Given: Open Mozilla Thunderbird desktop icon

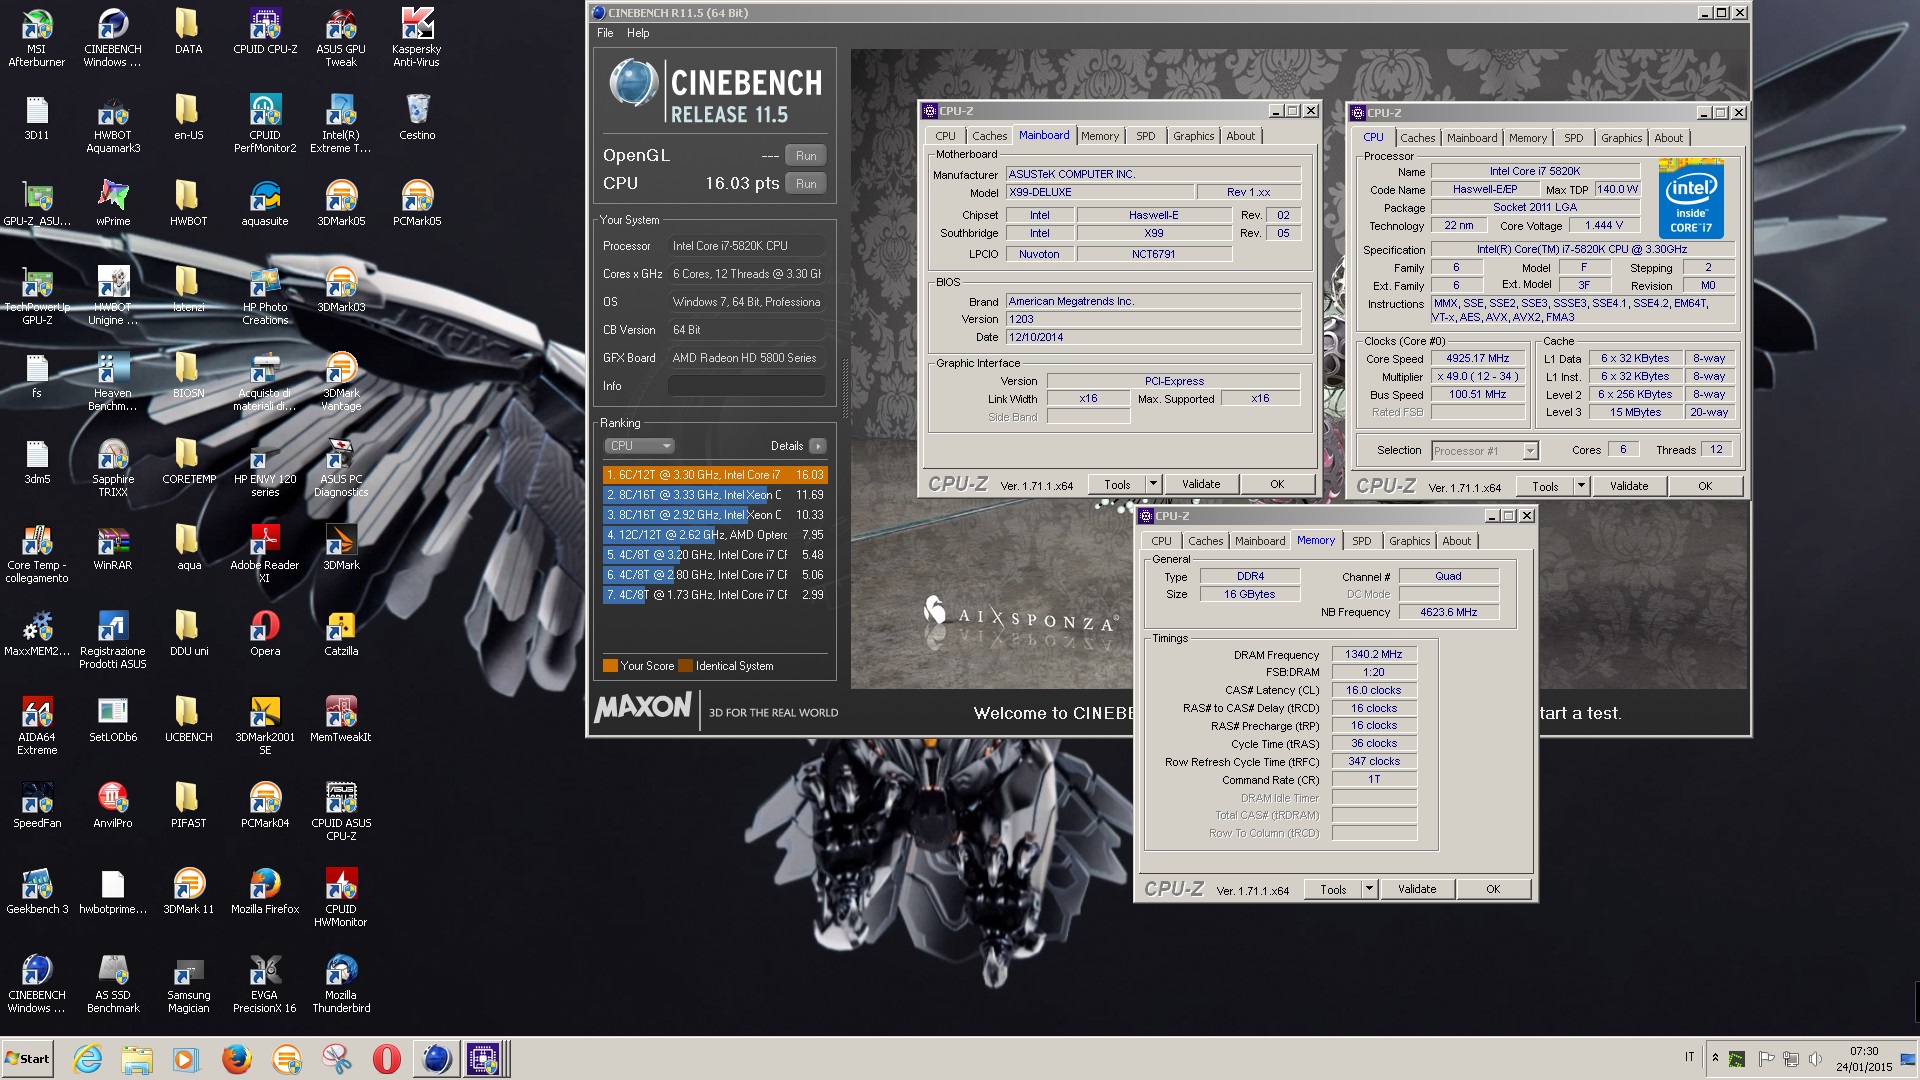Looking at the screenshot, I should tap(341, 984).
